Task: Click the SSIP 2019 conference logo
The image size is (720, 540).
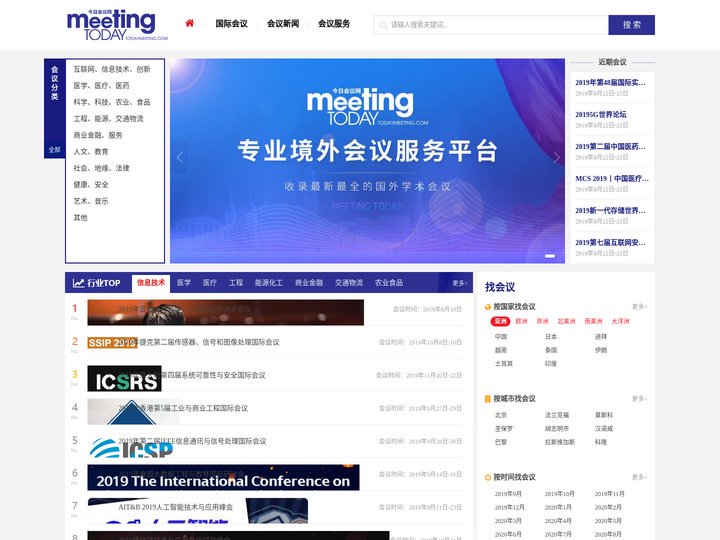Action: [x=112, y=343]
